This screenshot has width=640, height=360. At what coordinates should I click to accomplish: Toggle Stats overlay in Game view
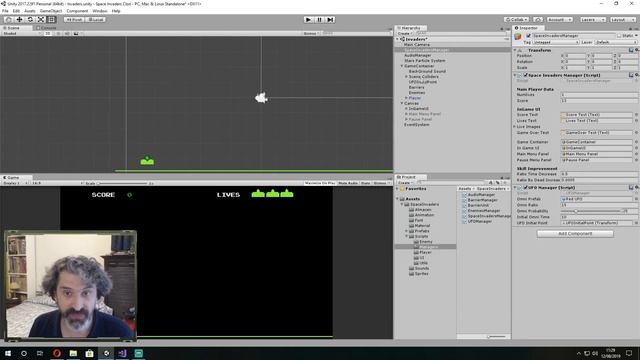pyautogui.click(x=366, y=183)
